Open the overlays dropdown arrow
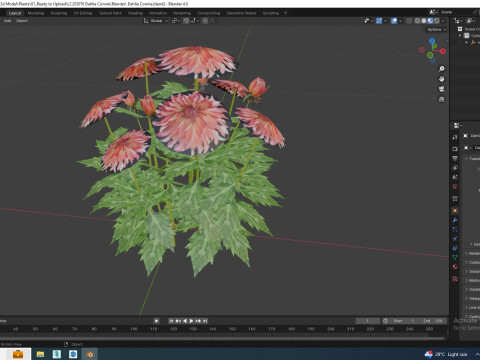Screen dimensions: 480x360 click(x=400, y=21)
